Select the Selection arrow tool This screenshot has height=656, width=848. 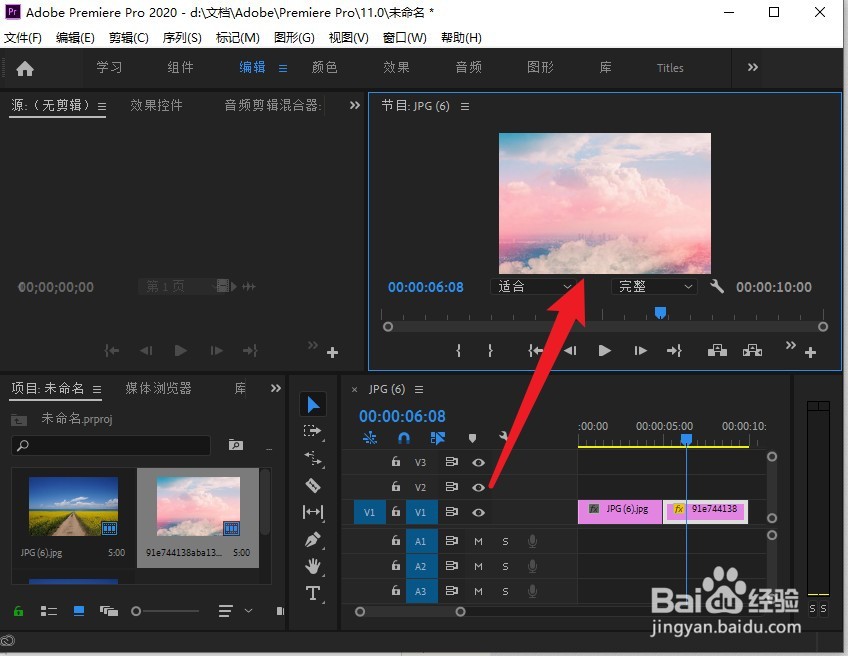313,405
